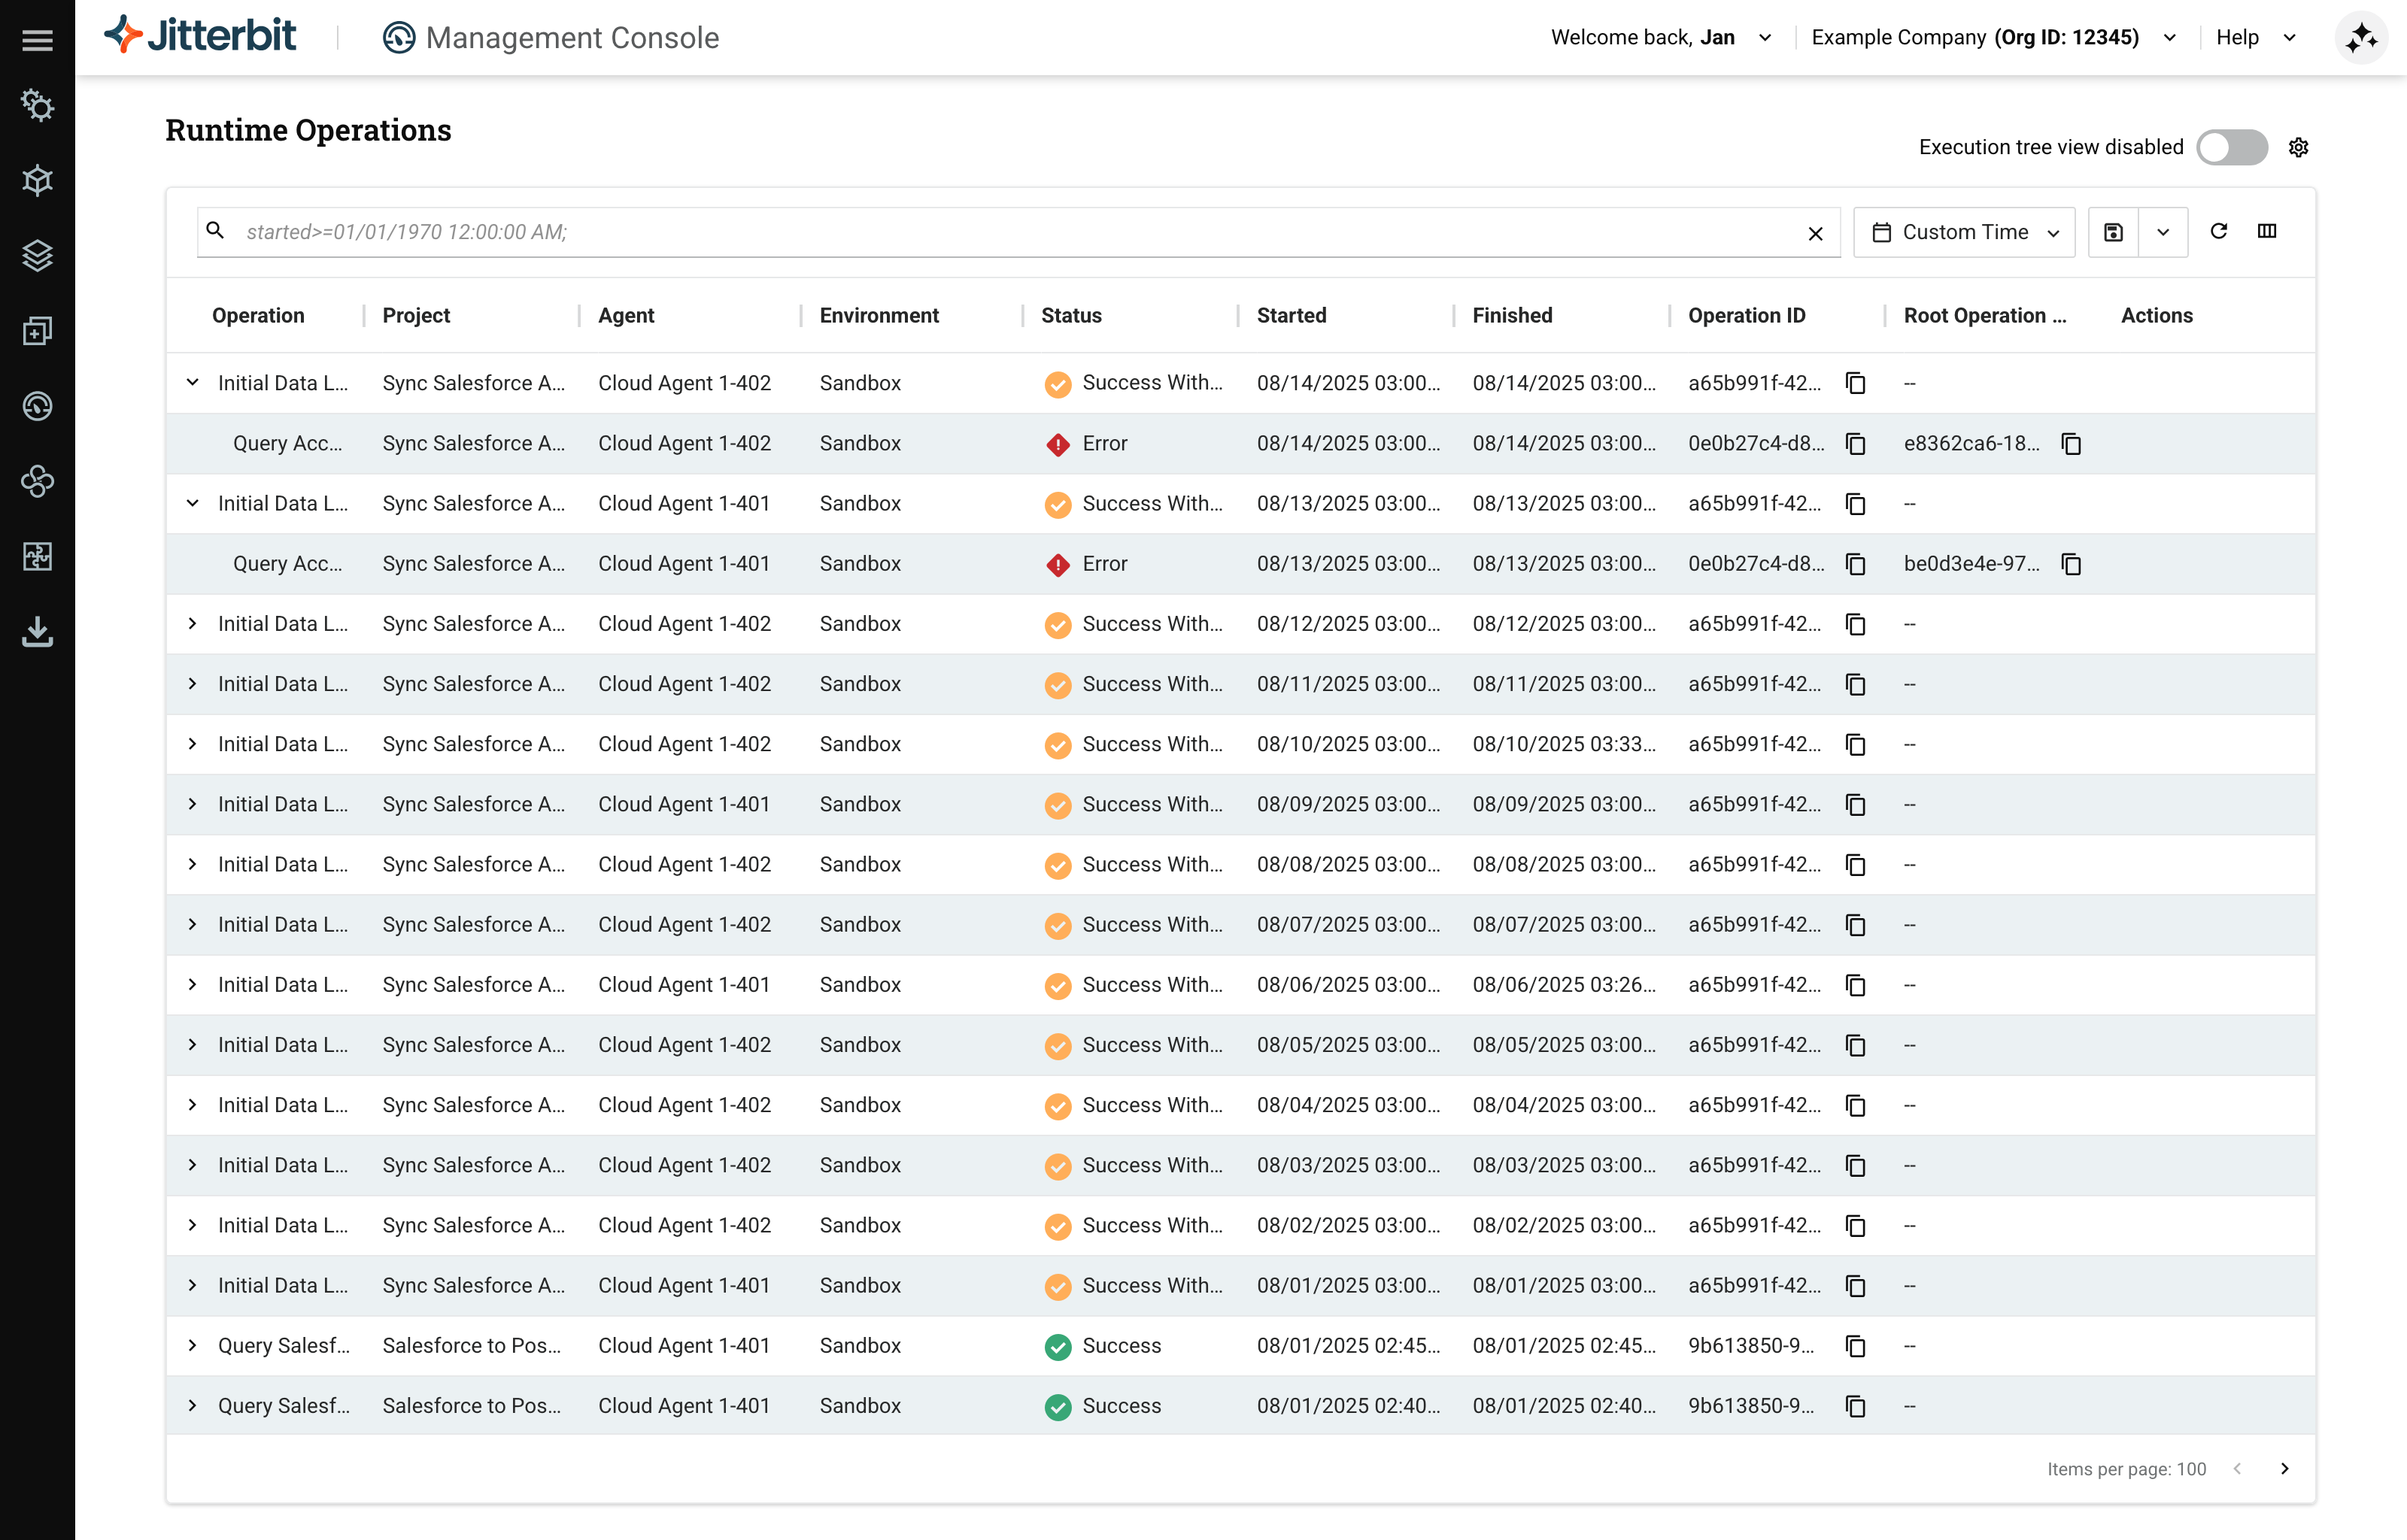Click the hamburger menu at top left
Image resolution: width=2407 pixels, height=1540 pixels.
(38, 39)
